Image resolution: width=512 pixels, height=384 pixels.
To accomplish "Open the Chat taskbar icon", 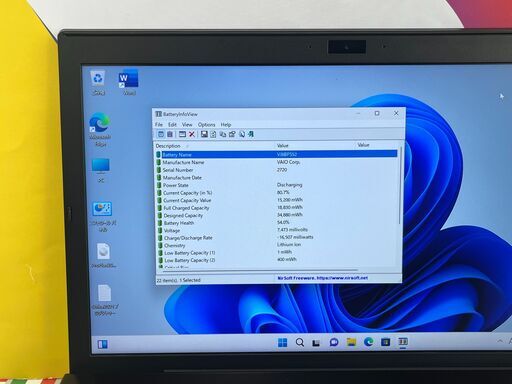I will [334, 342].
